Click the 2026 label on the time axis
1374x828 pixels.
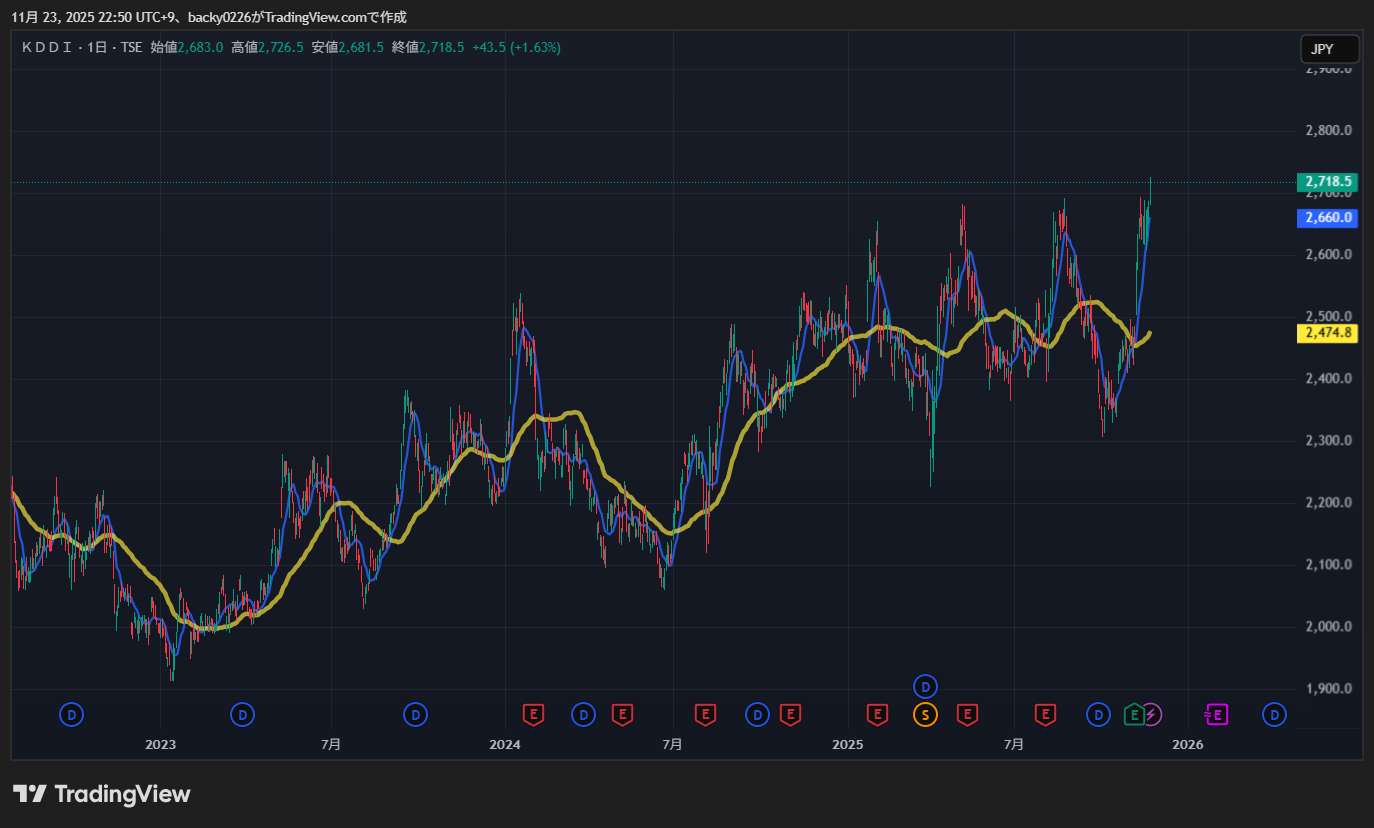tap(1187, 744)
